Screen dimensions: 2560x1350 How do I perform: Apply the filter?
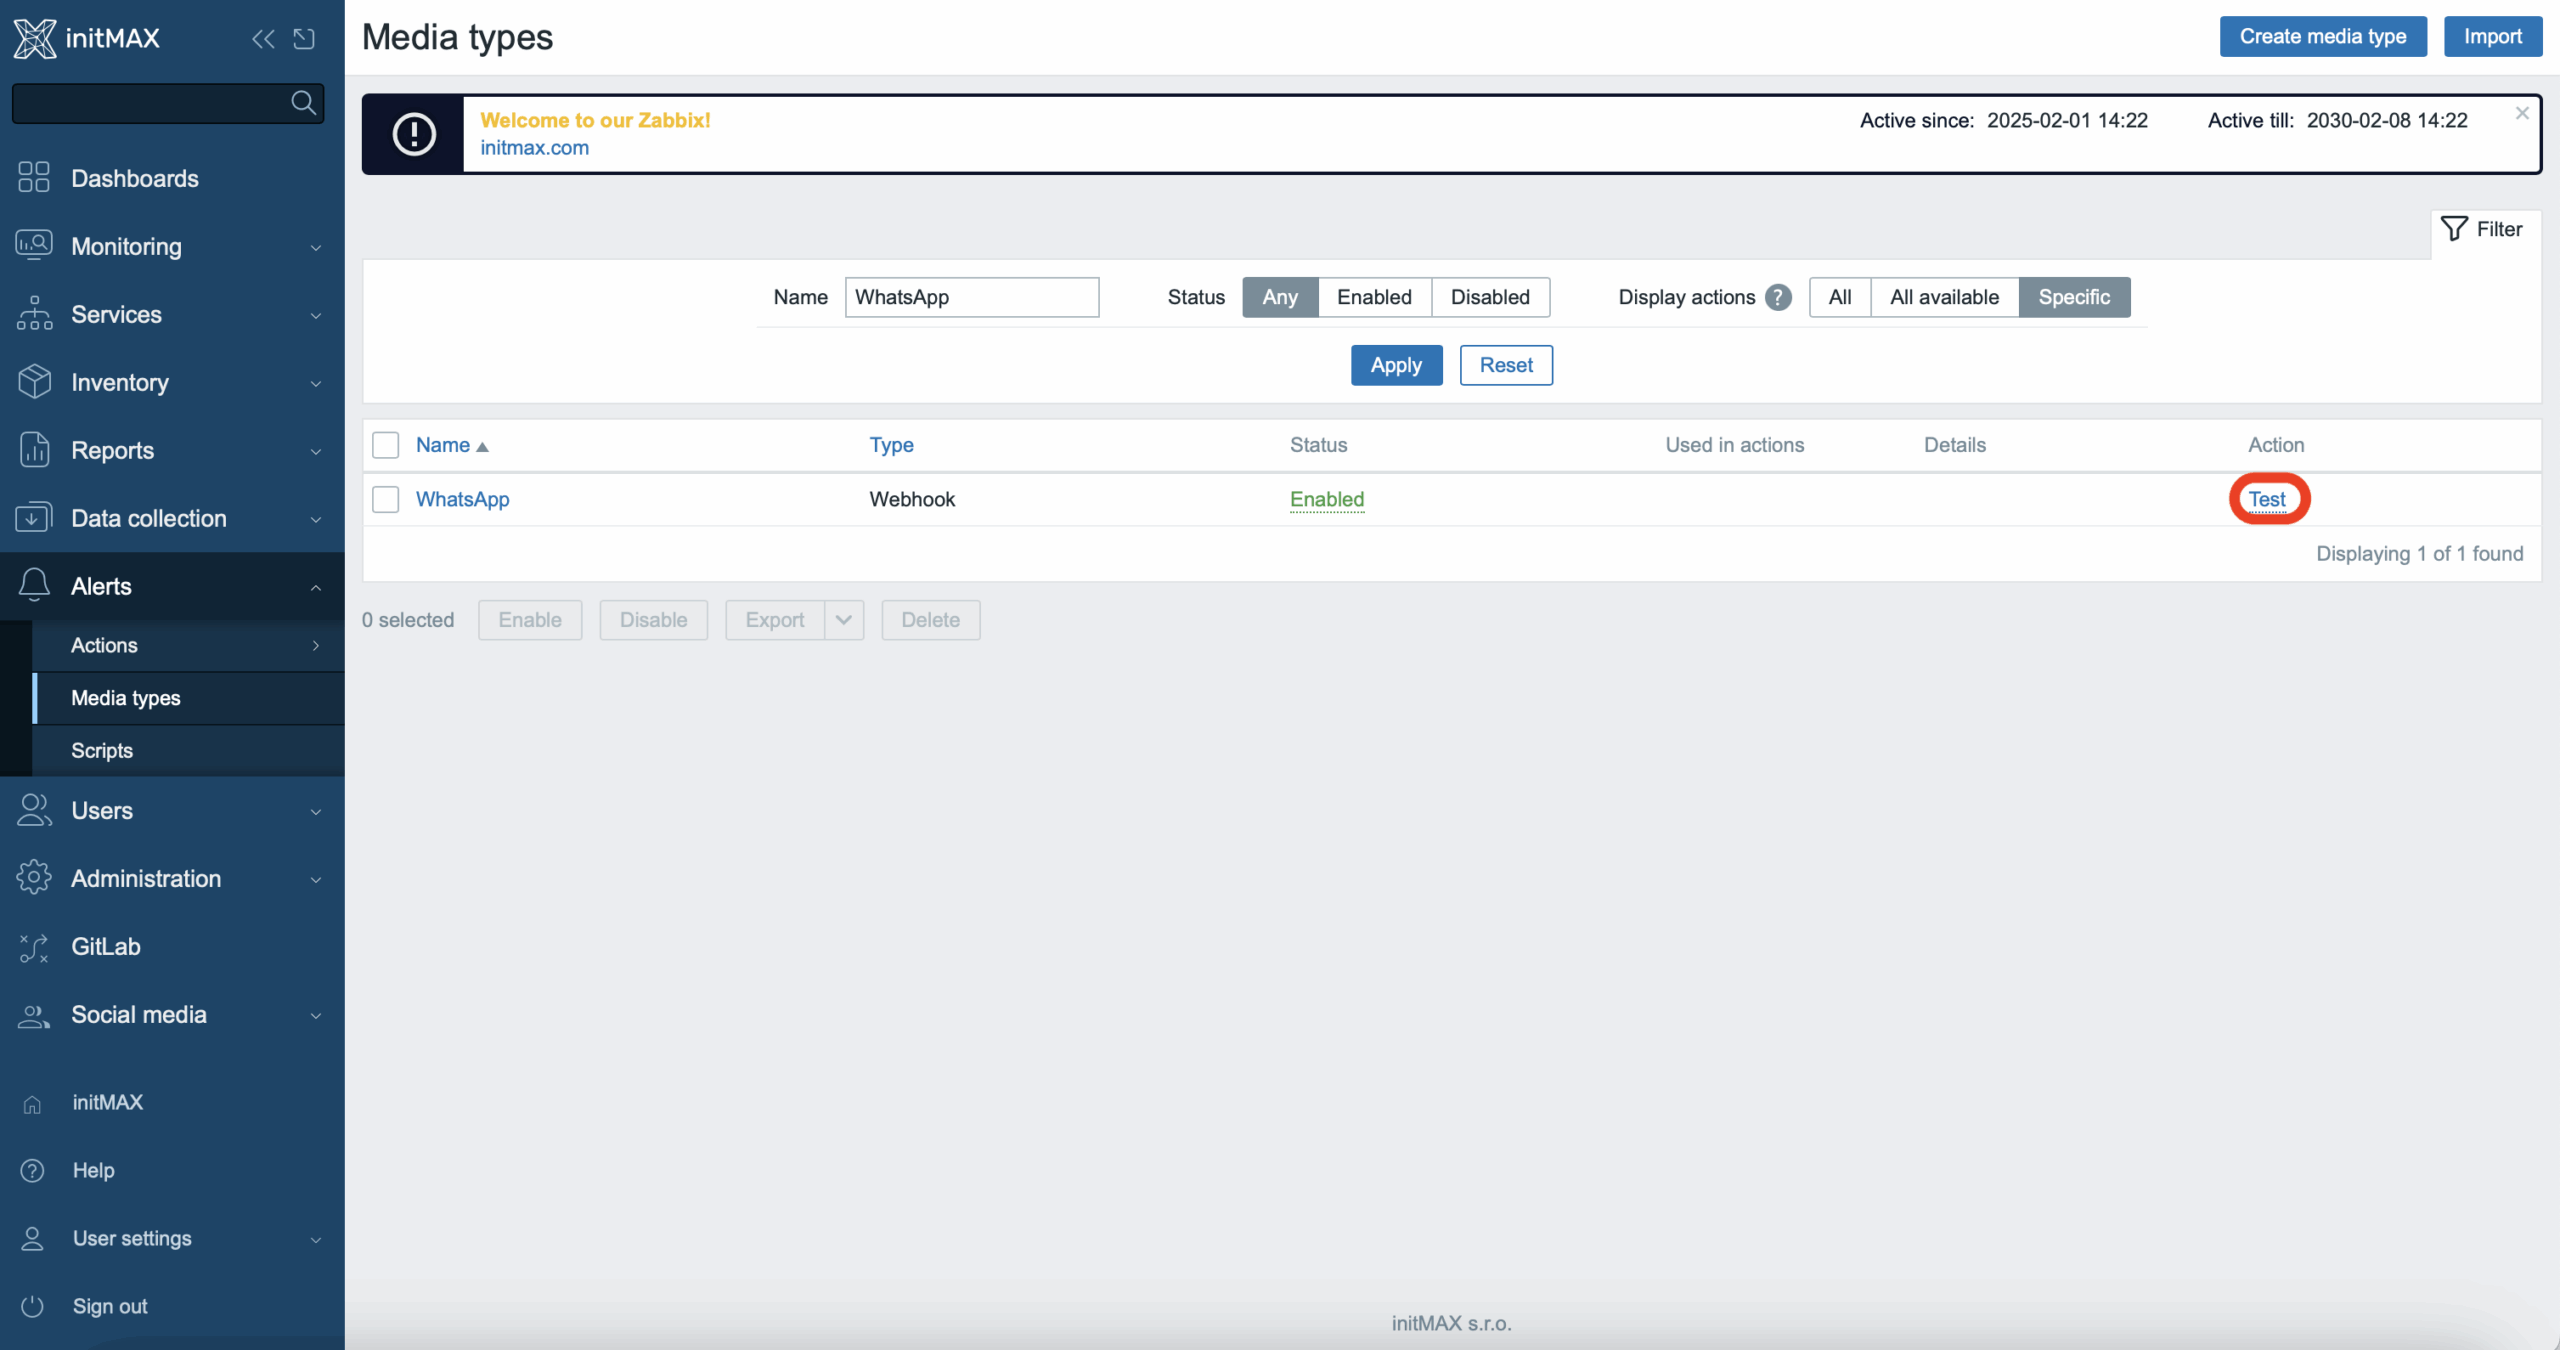pyautogui.click(x=1396, y=365)
